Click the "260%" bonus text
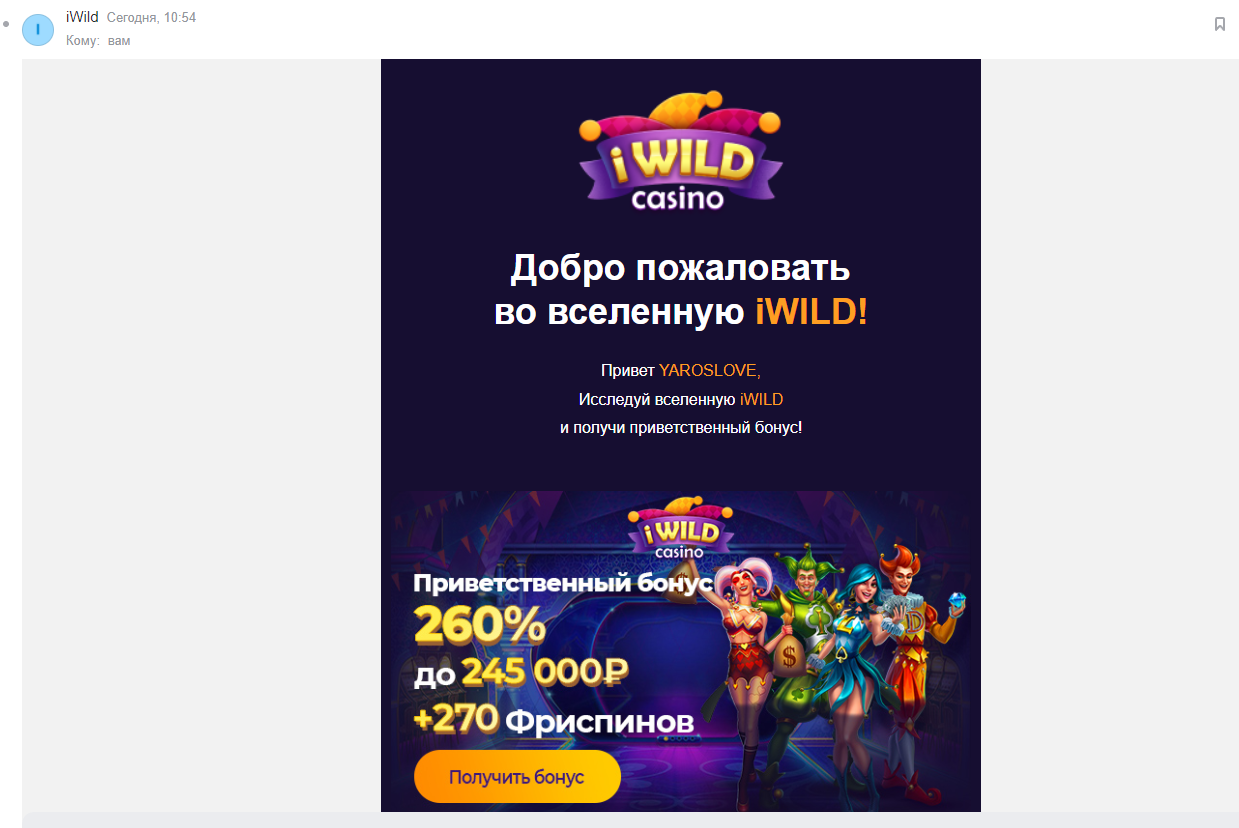This screenshot has height=828, width=1239. [480, 627]
